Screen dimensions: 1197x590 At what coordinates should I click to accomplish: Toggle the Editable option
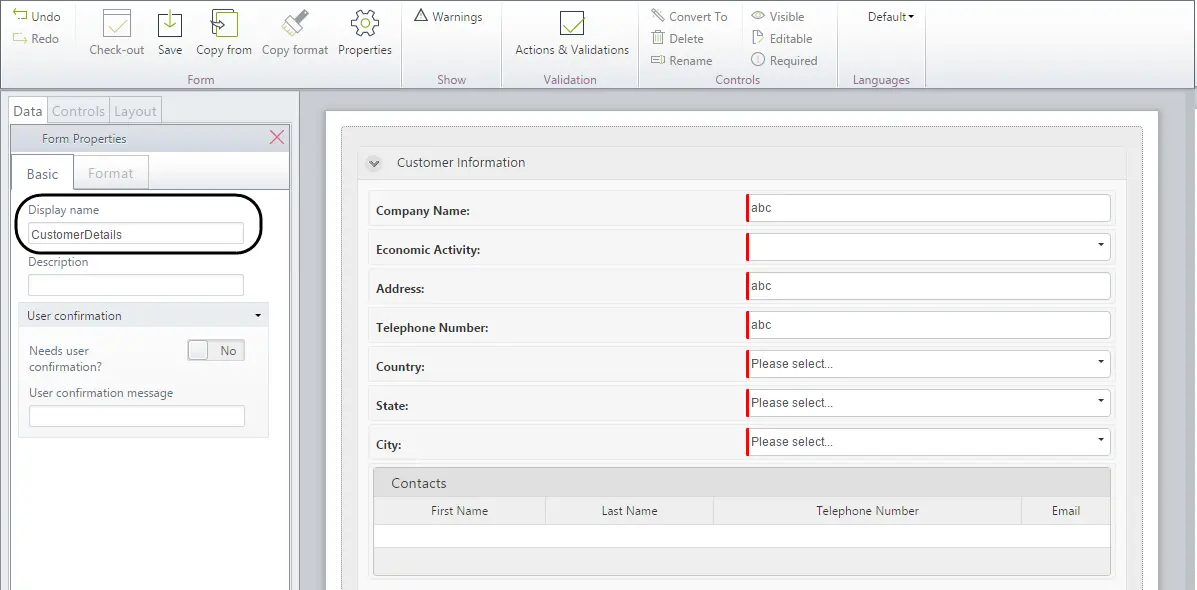782,38
